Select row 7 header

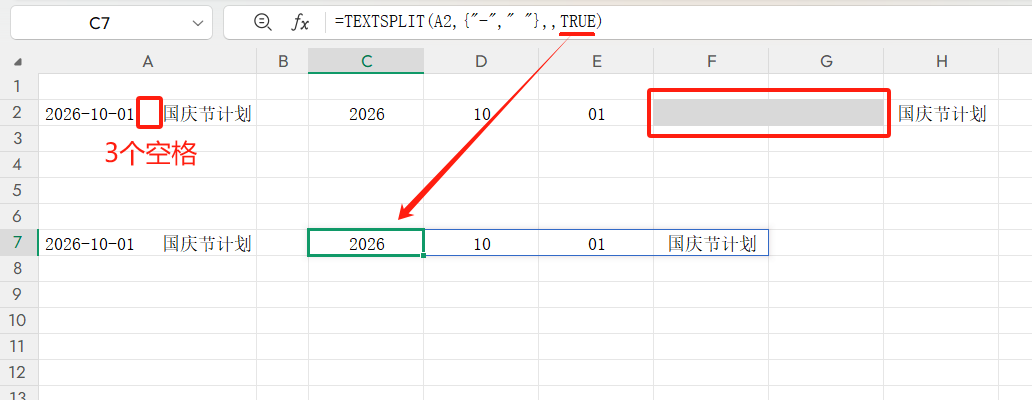(18, 242)
